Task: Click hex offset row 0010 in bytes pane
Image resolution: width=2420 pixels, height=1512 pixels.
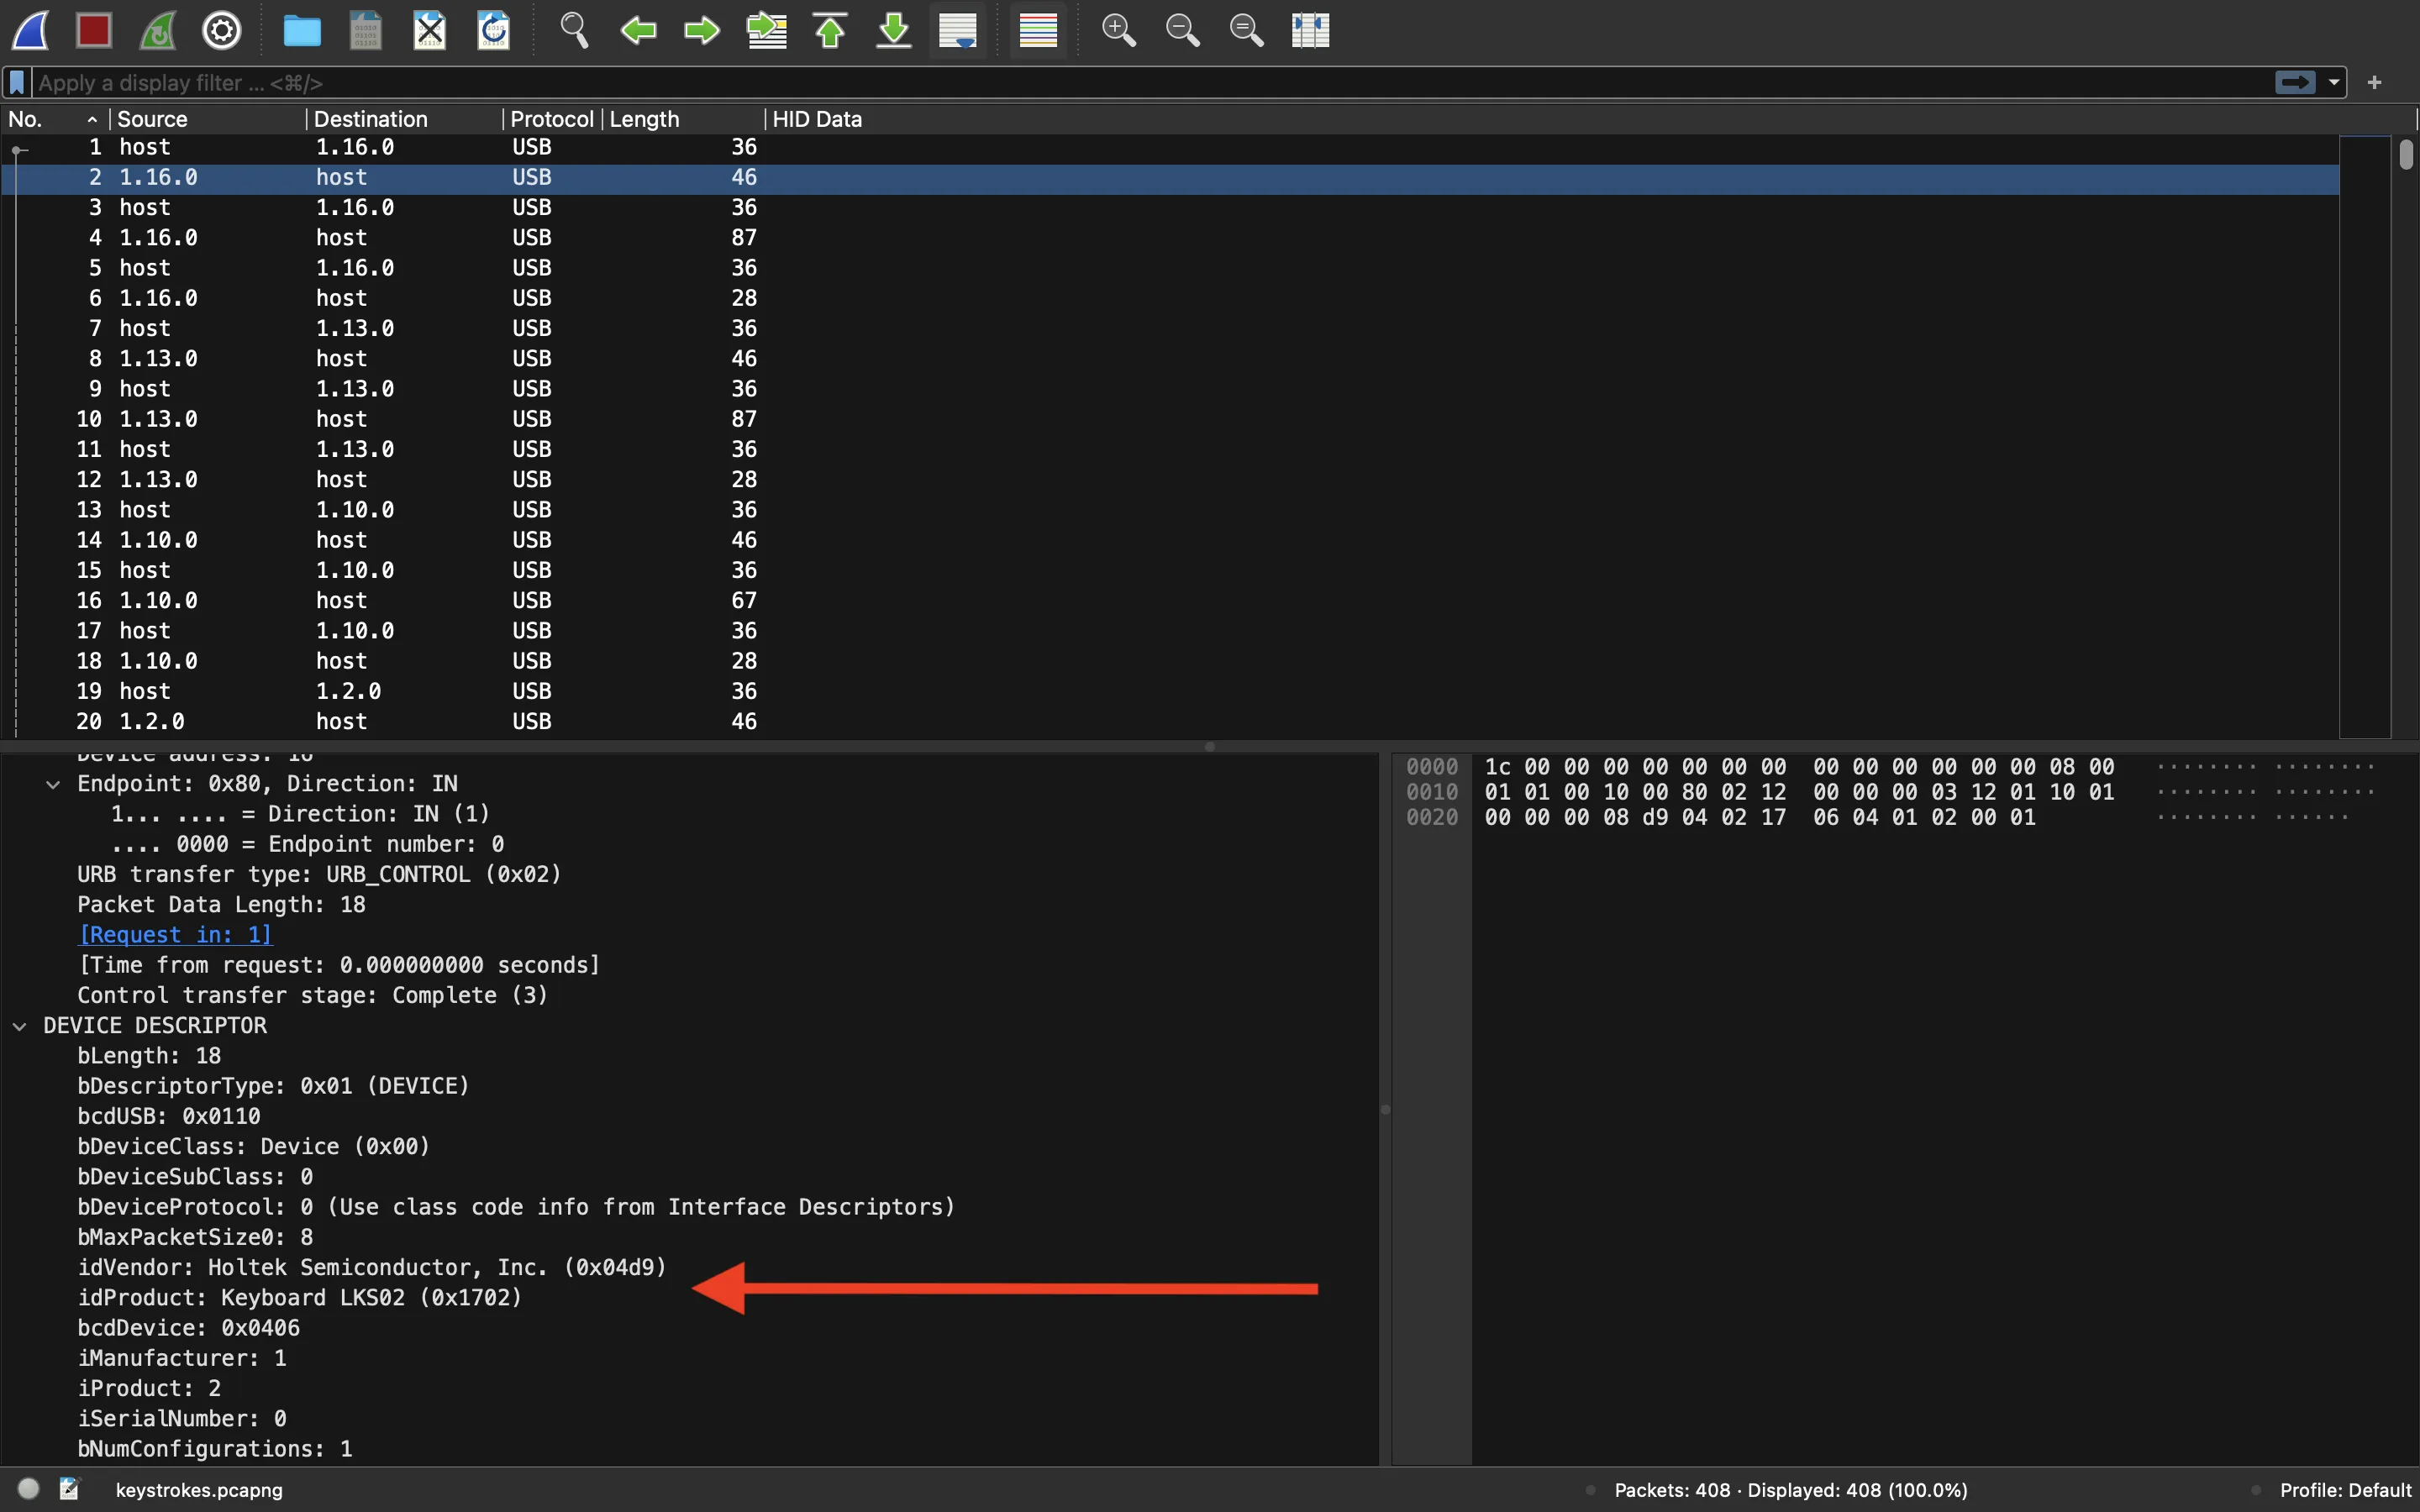Action: pyautogui.click(x=1432, y=792)
